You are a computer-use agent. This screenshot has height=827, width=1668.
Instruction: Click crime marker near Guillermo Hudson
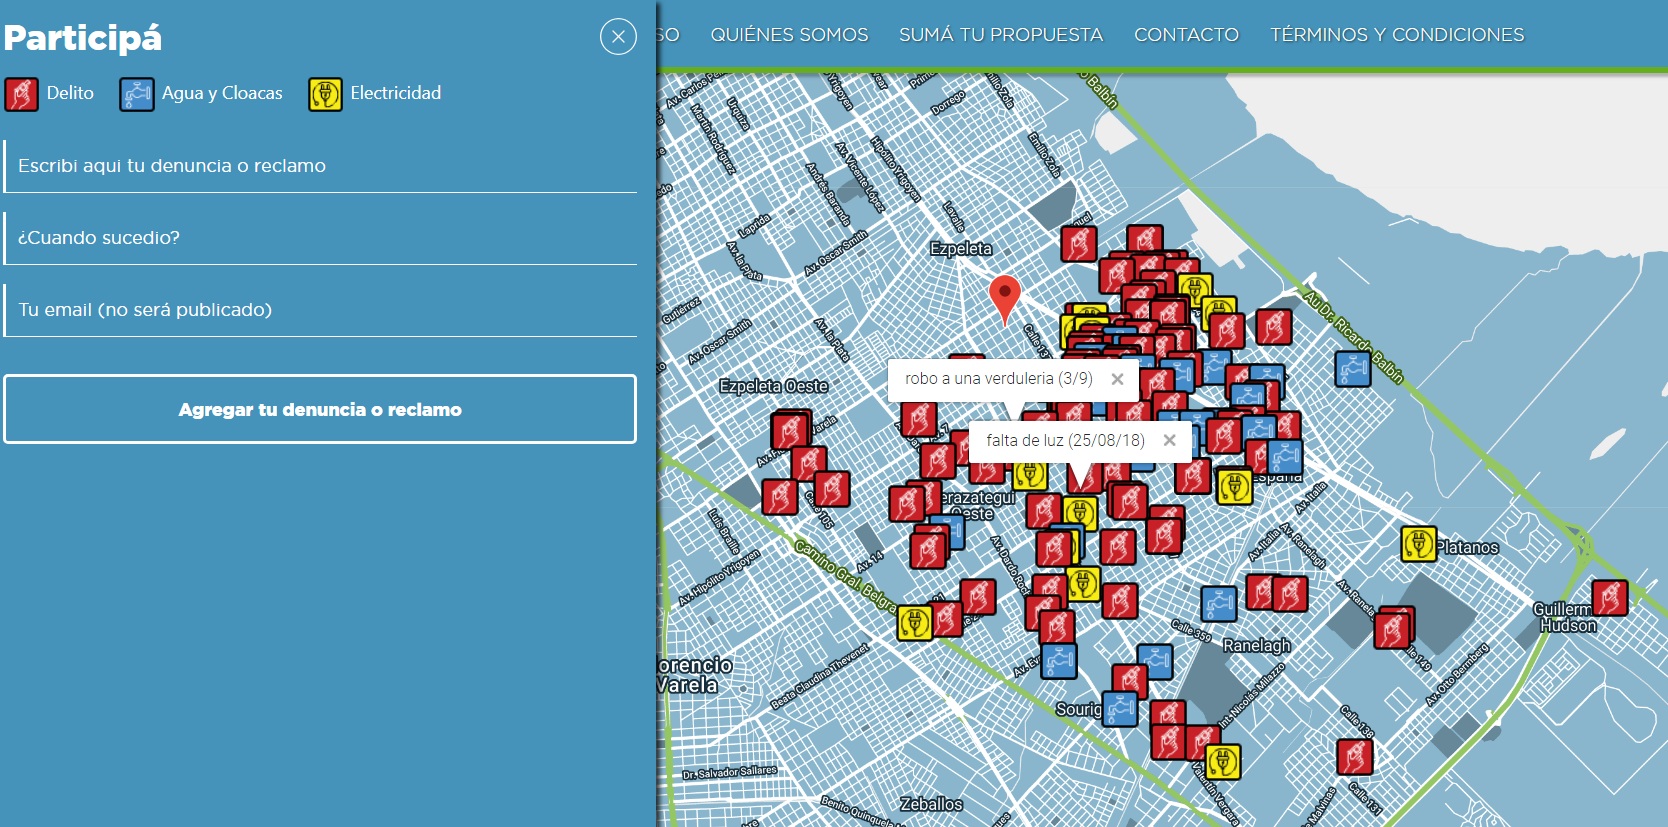click(x=1609, y=598)
